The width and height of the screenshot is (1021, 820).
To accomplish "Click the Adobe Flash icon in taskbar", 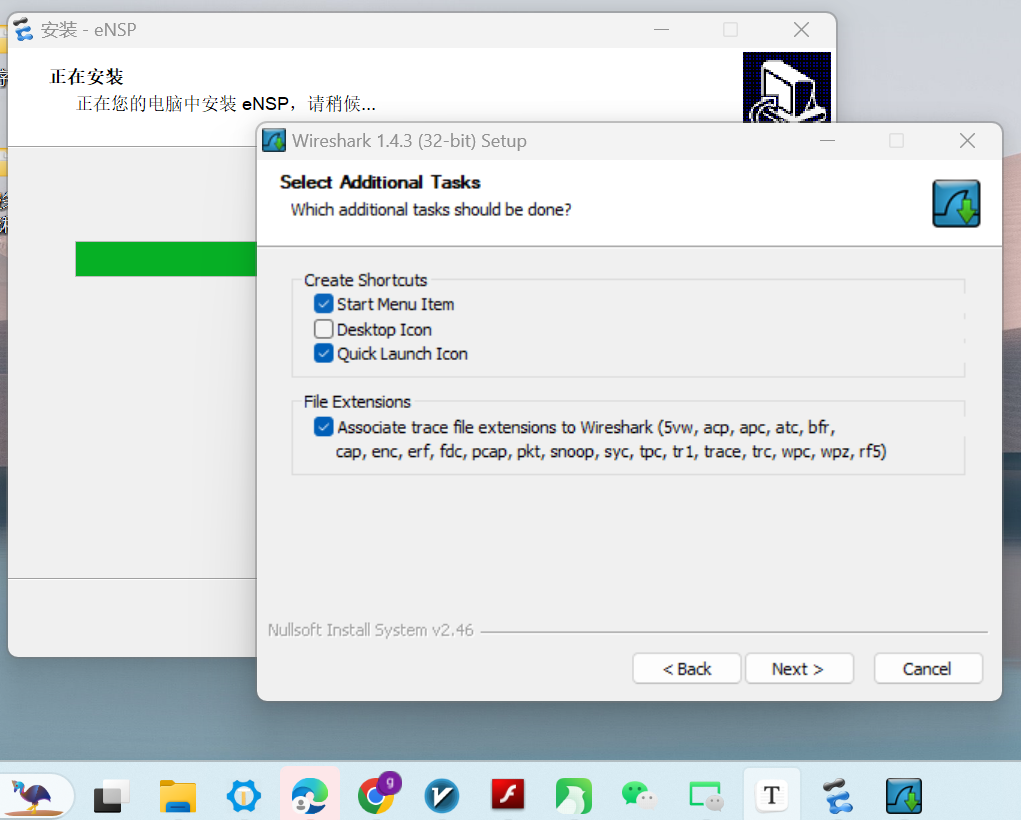I will coord(508,796).
